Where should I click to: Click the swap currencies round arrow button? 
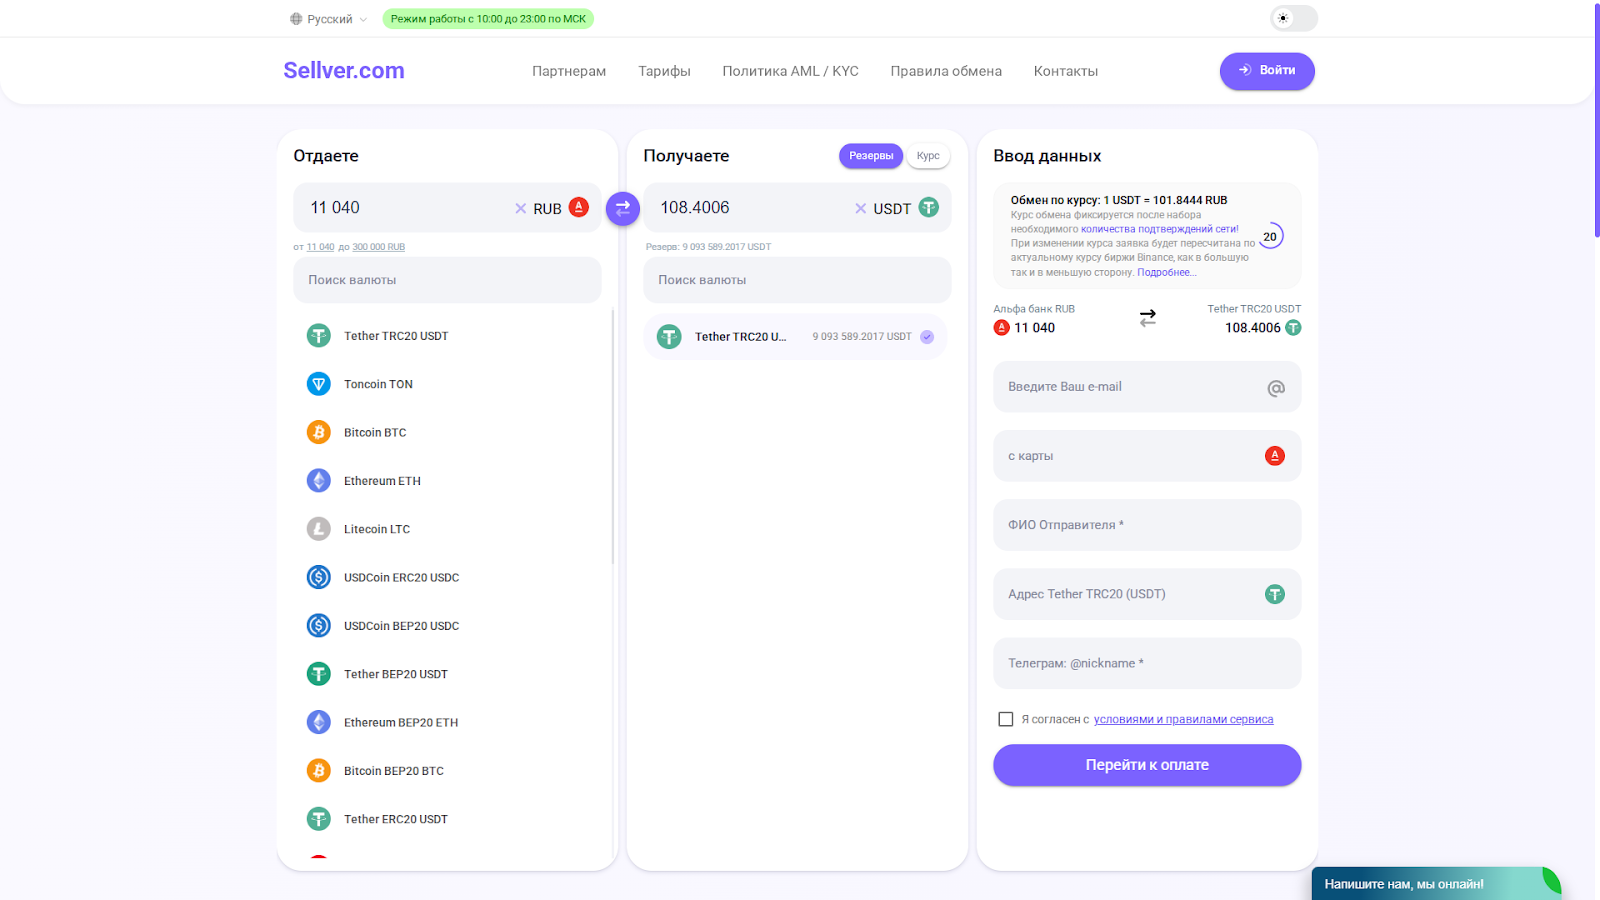pos(622,208)
